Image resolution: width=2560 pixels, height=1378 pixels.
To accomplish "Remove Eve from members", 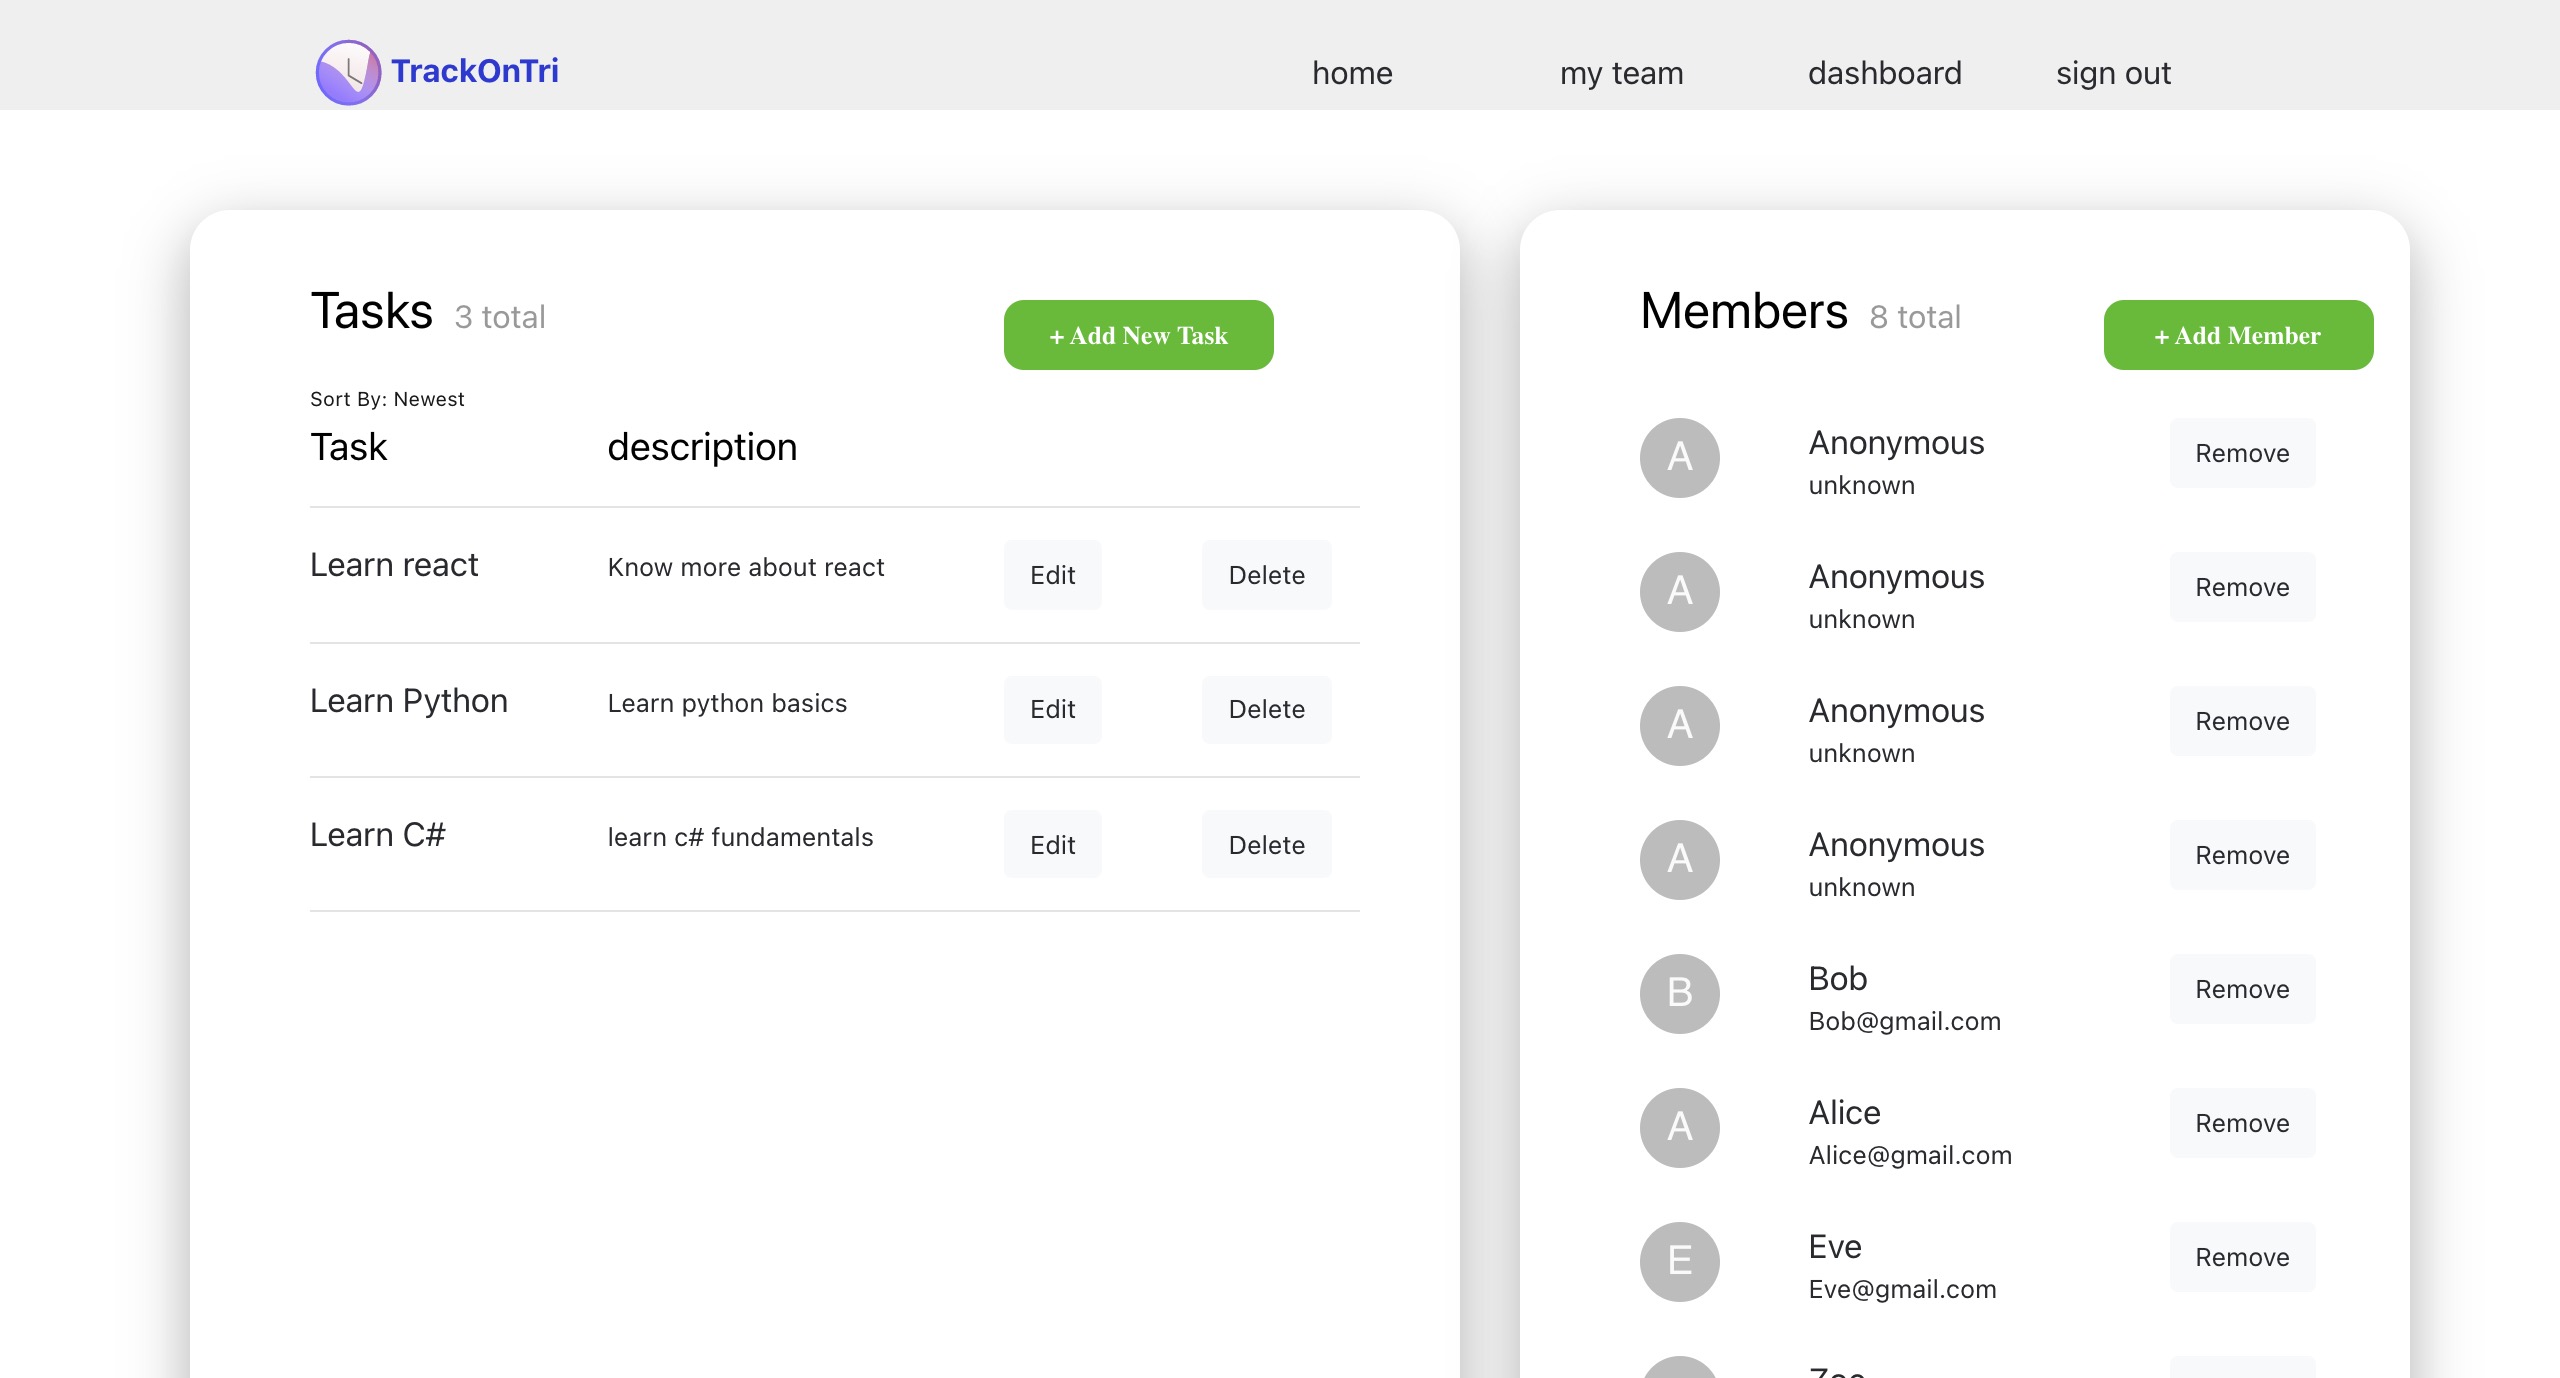I will 2242,1257.
